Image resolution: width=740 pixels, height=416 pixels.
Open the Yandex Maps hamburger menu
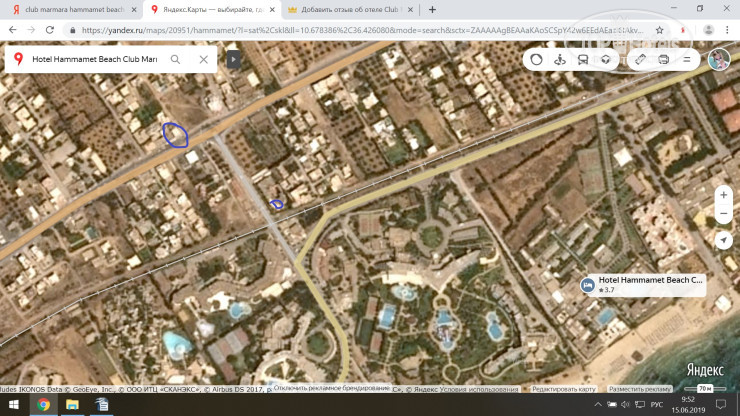(686, 59)
